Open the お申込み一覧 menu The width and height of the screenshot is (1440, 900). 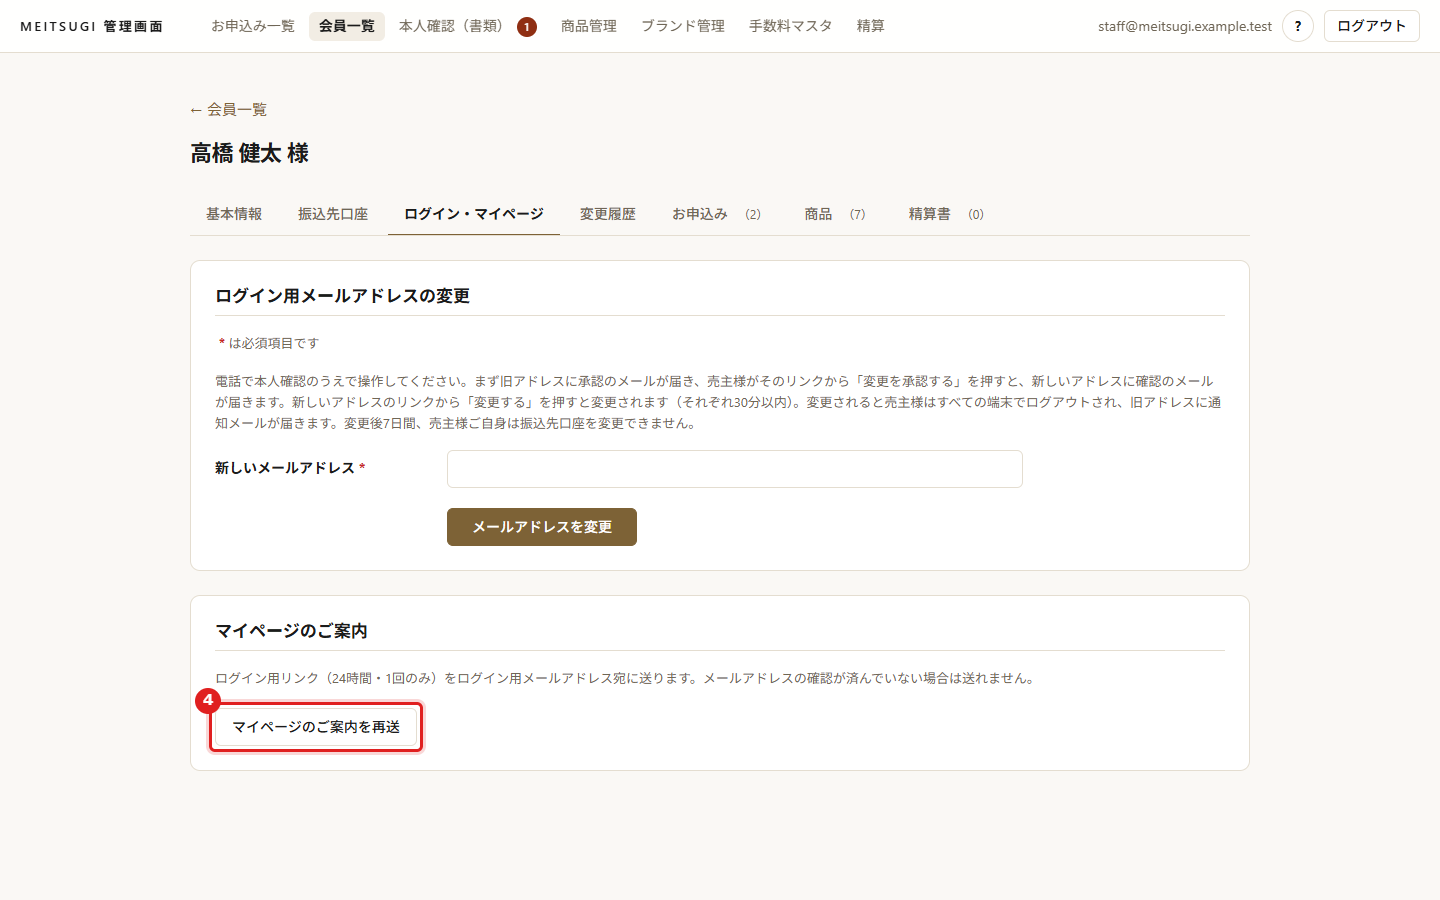pyautogui.click(x=253, y=26)
